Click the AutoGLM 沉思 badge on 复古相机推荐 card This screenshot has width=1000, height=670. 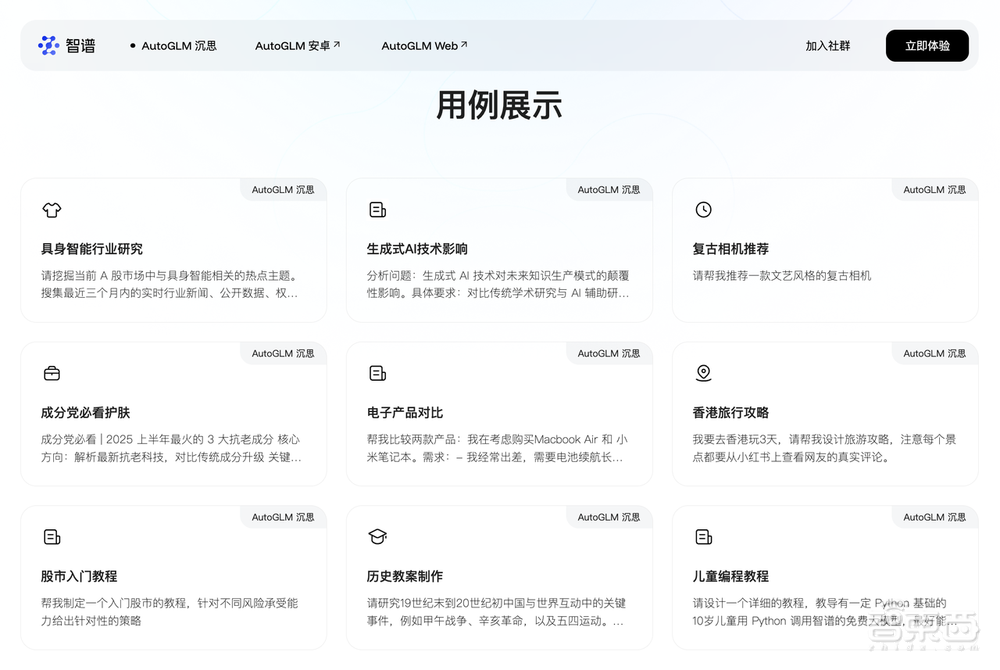933,190
